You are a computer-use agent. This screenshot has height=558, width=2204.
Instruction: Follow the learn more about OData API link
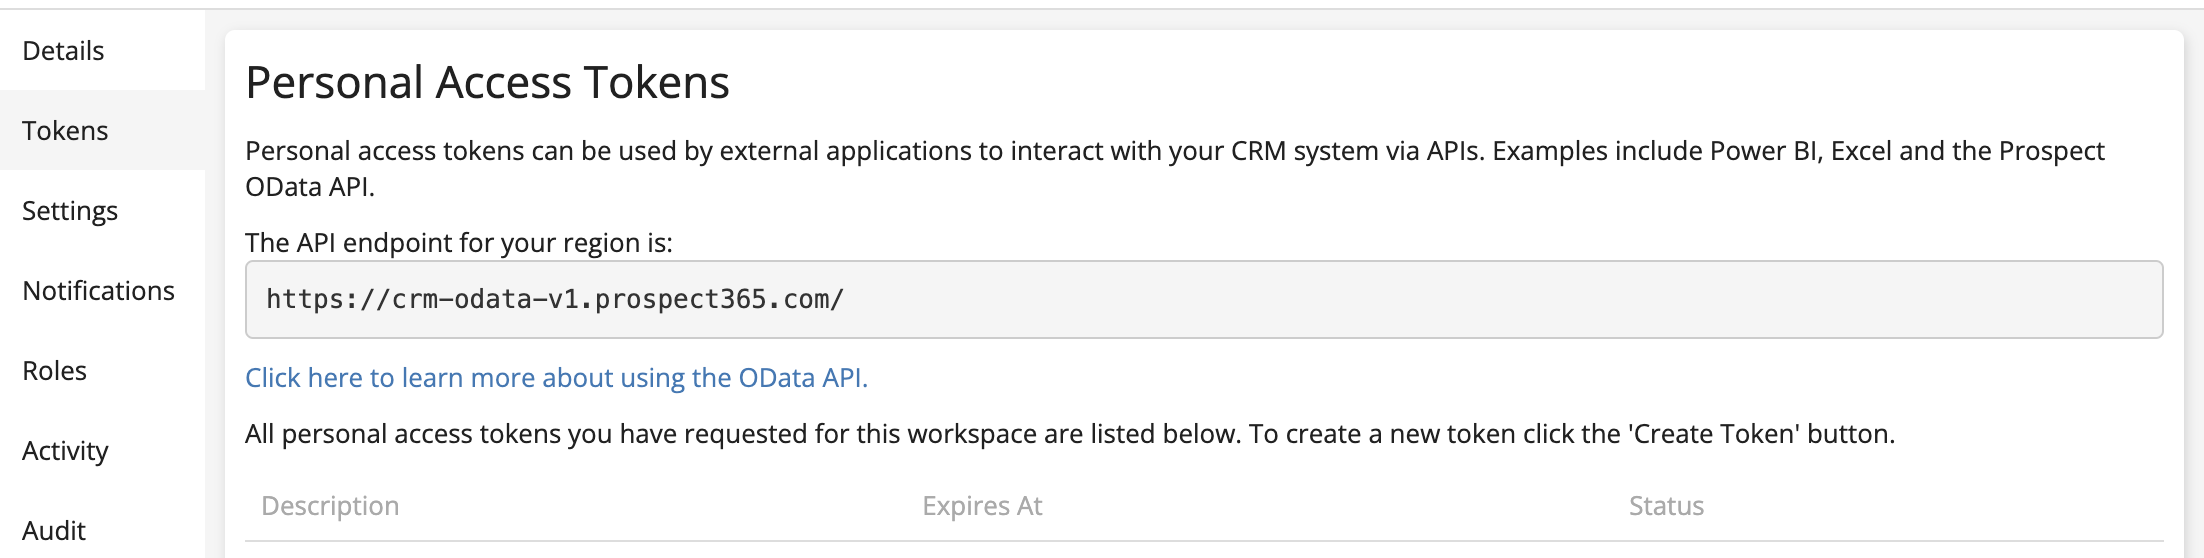[x=556, y=378]
